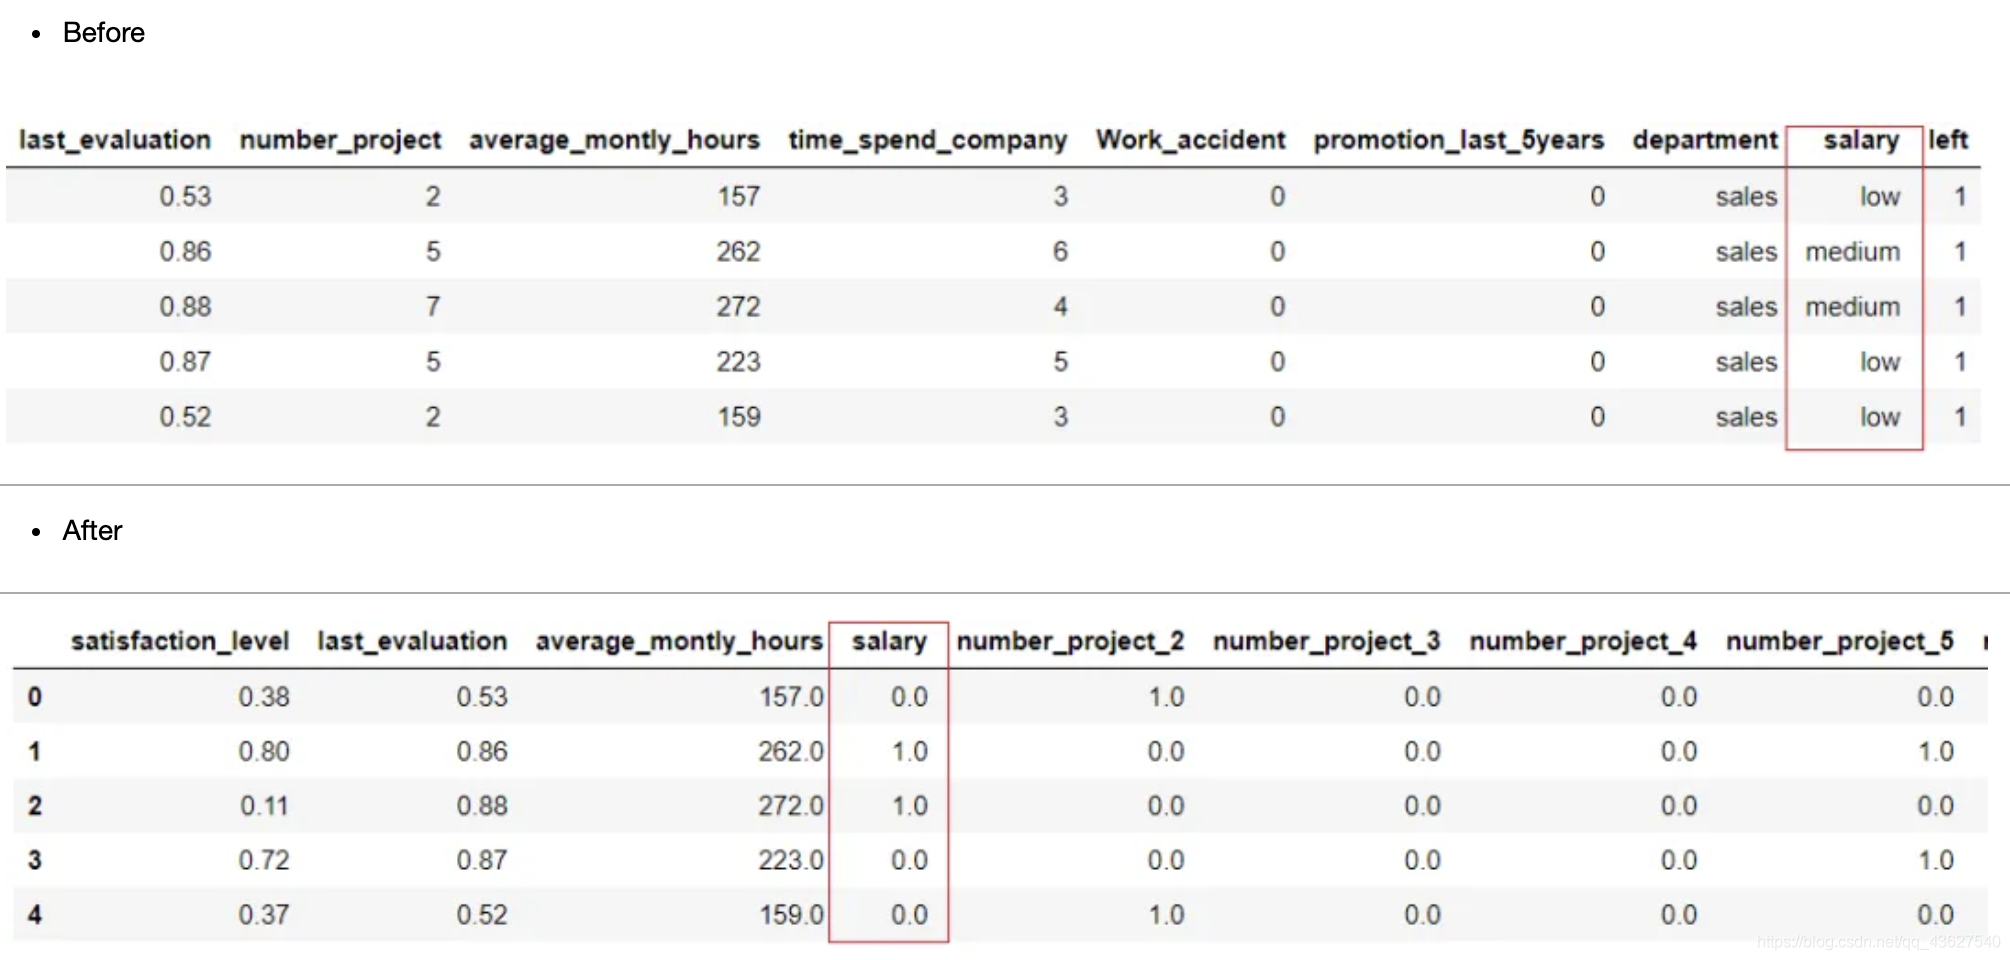This screenshot has height=960, width=2010.
Task: Click the time_spend_company column header
Action: pyautogui.click(x=927, y=140)
